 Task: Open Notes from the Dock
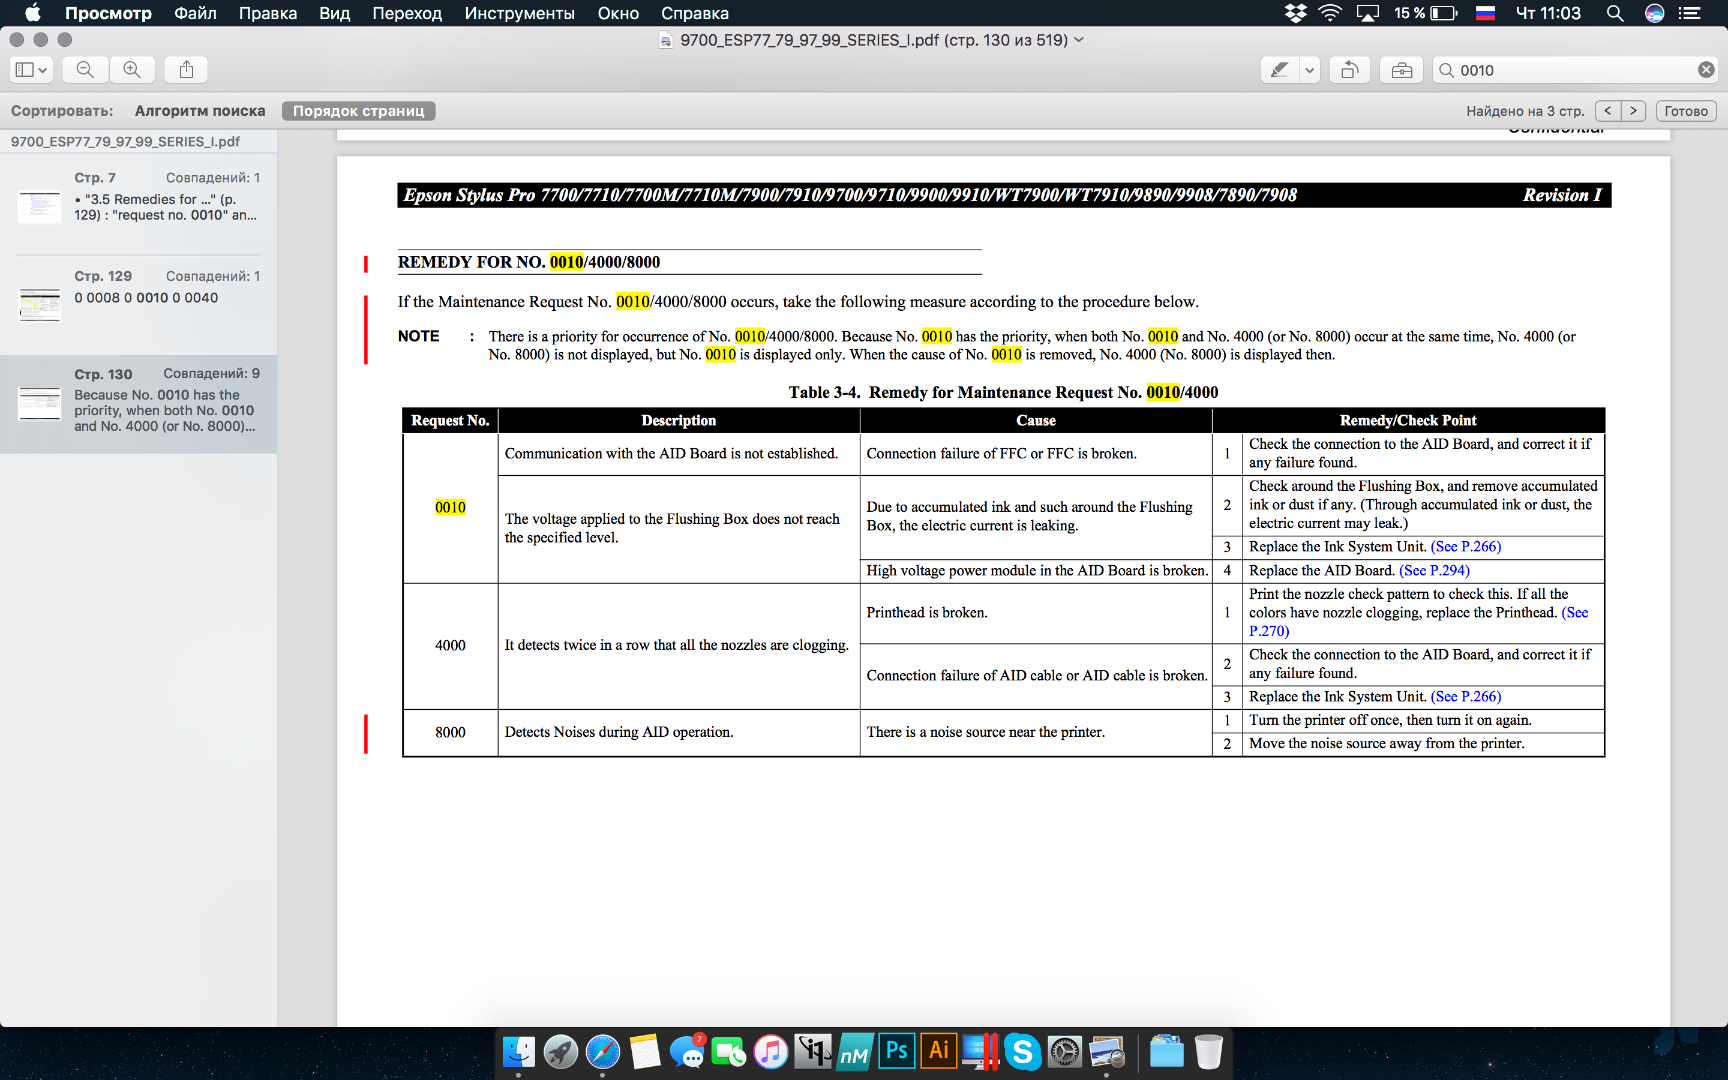(x=645, y=1052)
